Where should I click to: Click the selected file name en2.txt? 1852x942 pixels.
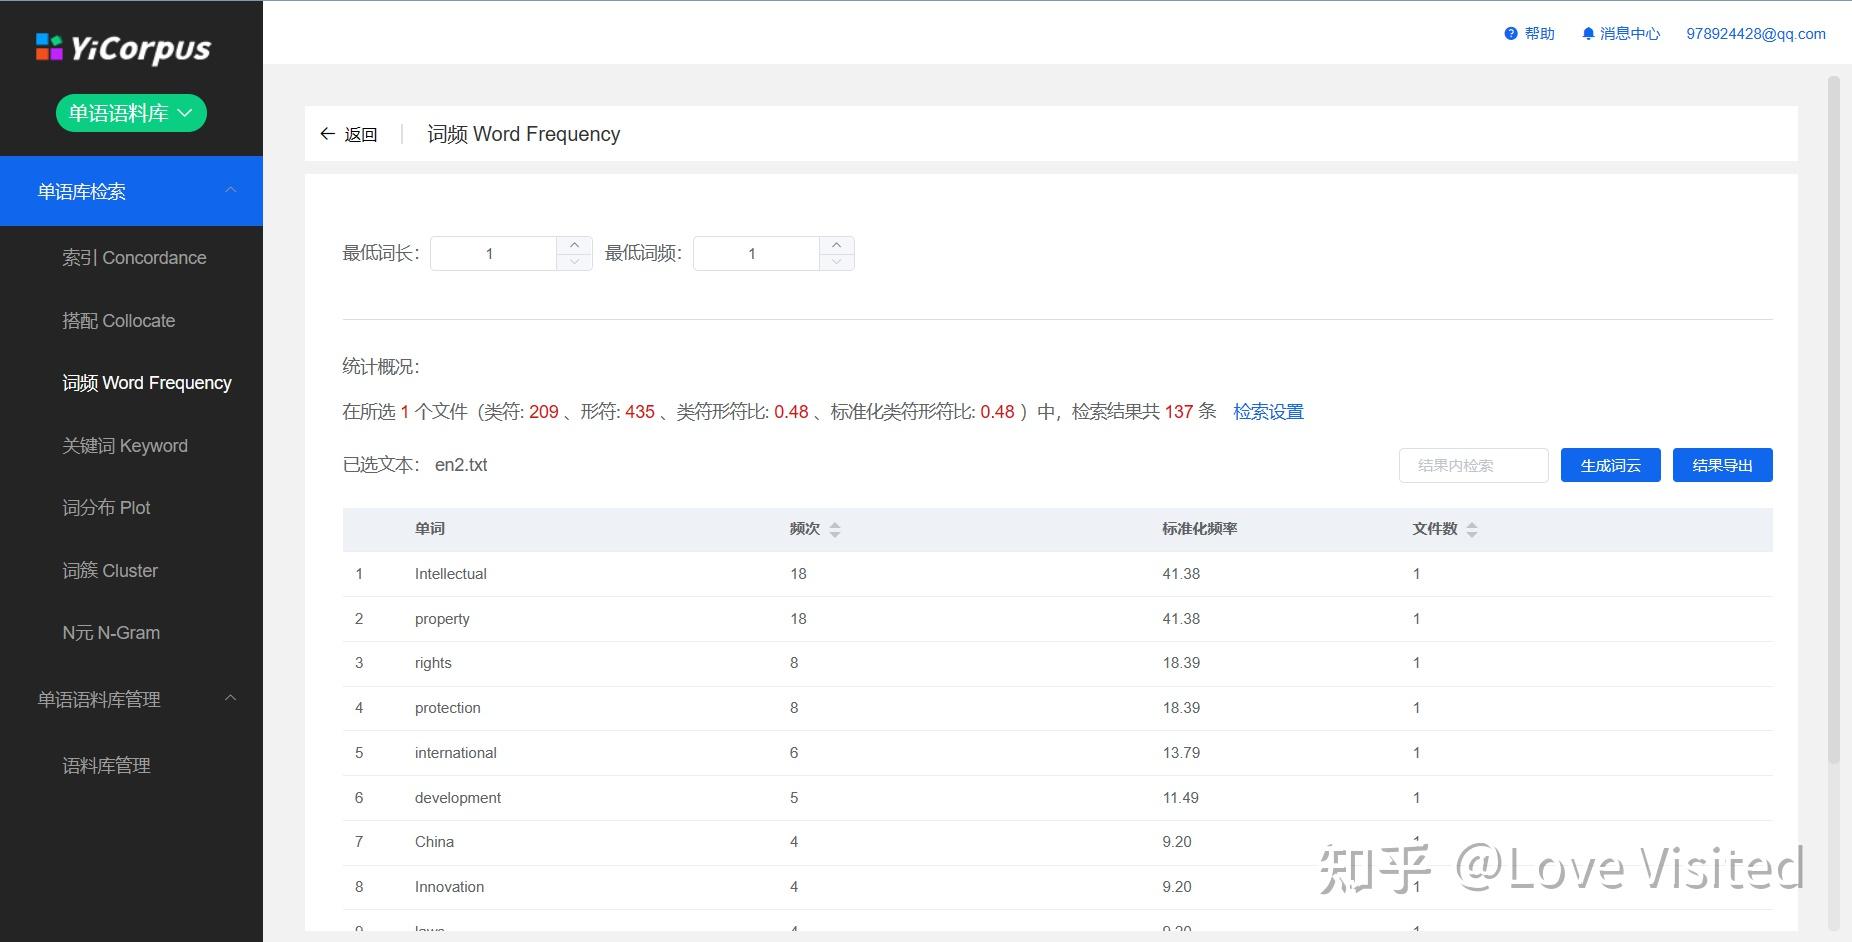pos(461,465)
